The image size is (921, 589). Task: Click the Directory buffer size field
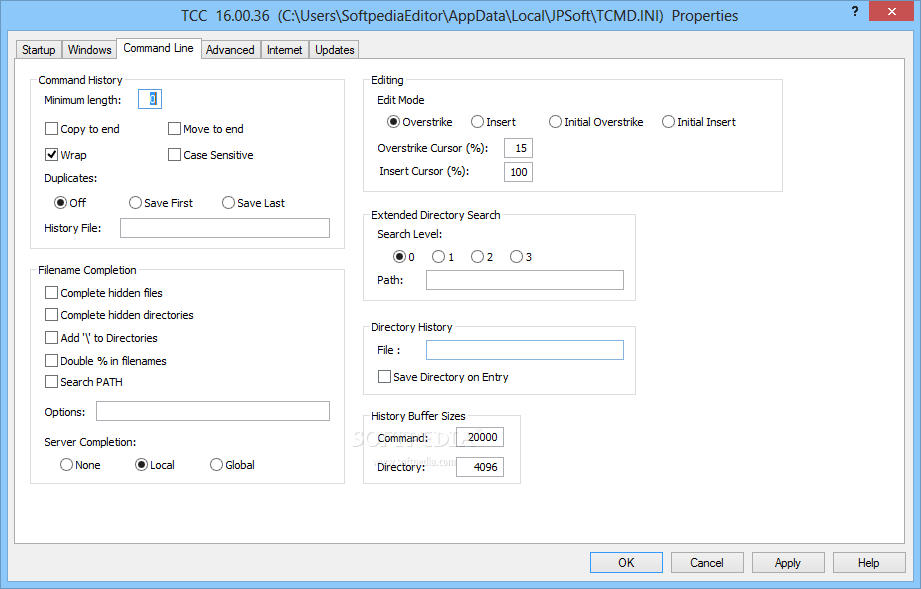[480, 467]
